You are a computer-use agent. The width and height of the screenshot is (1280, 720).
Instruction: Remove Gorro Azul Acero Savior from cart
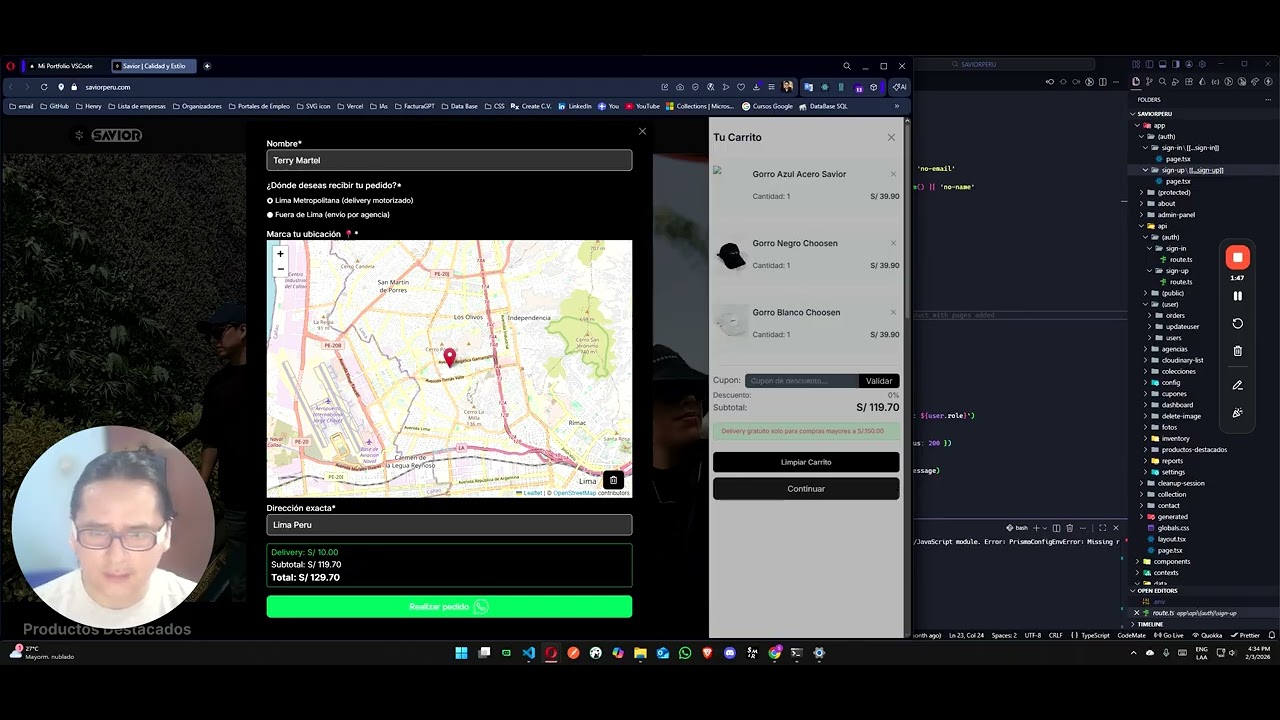pyautogui.click(x=893, y=174)
